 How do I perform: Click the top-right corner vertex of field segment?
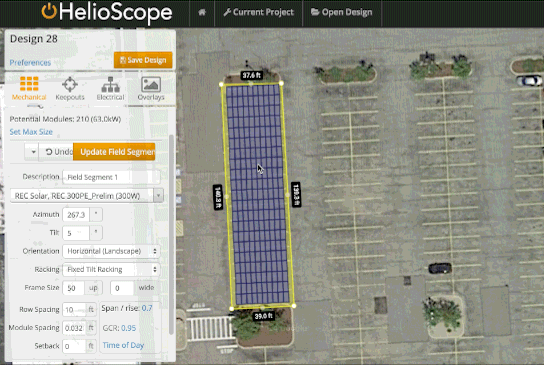tap(281, 83)
